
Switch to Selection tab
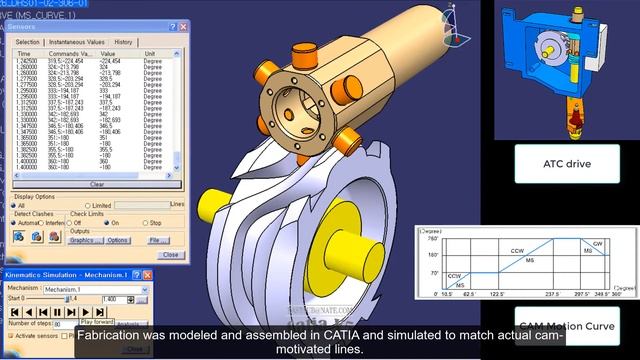coord(27,42)
